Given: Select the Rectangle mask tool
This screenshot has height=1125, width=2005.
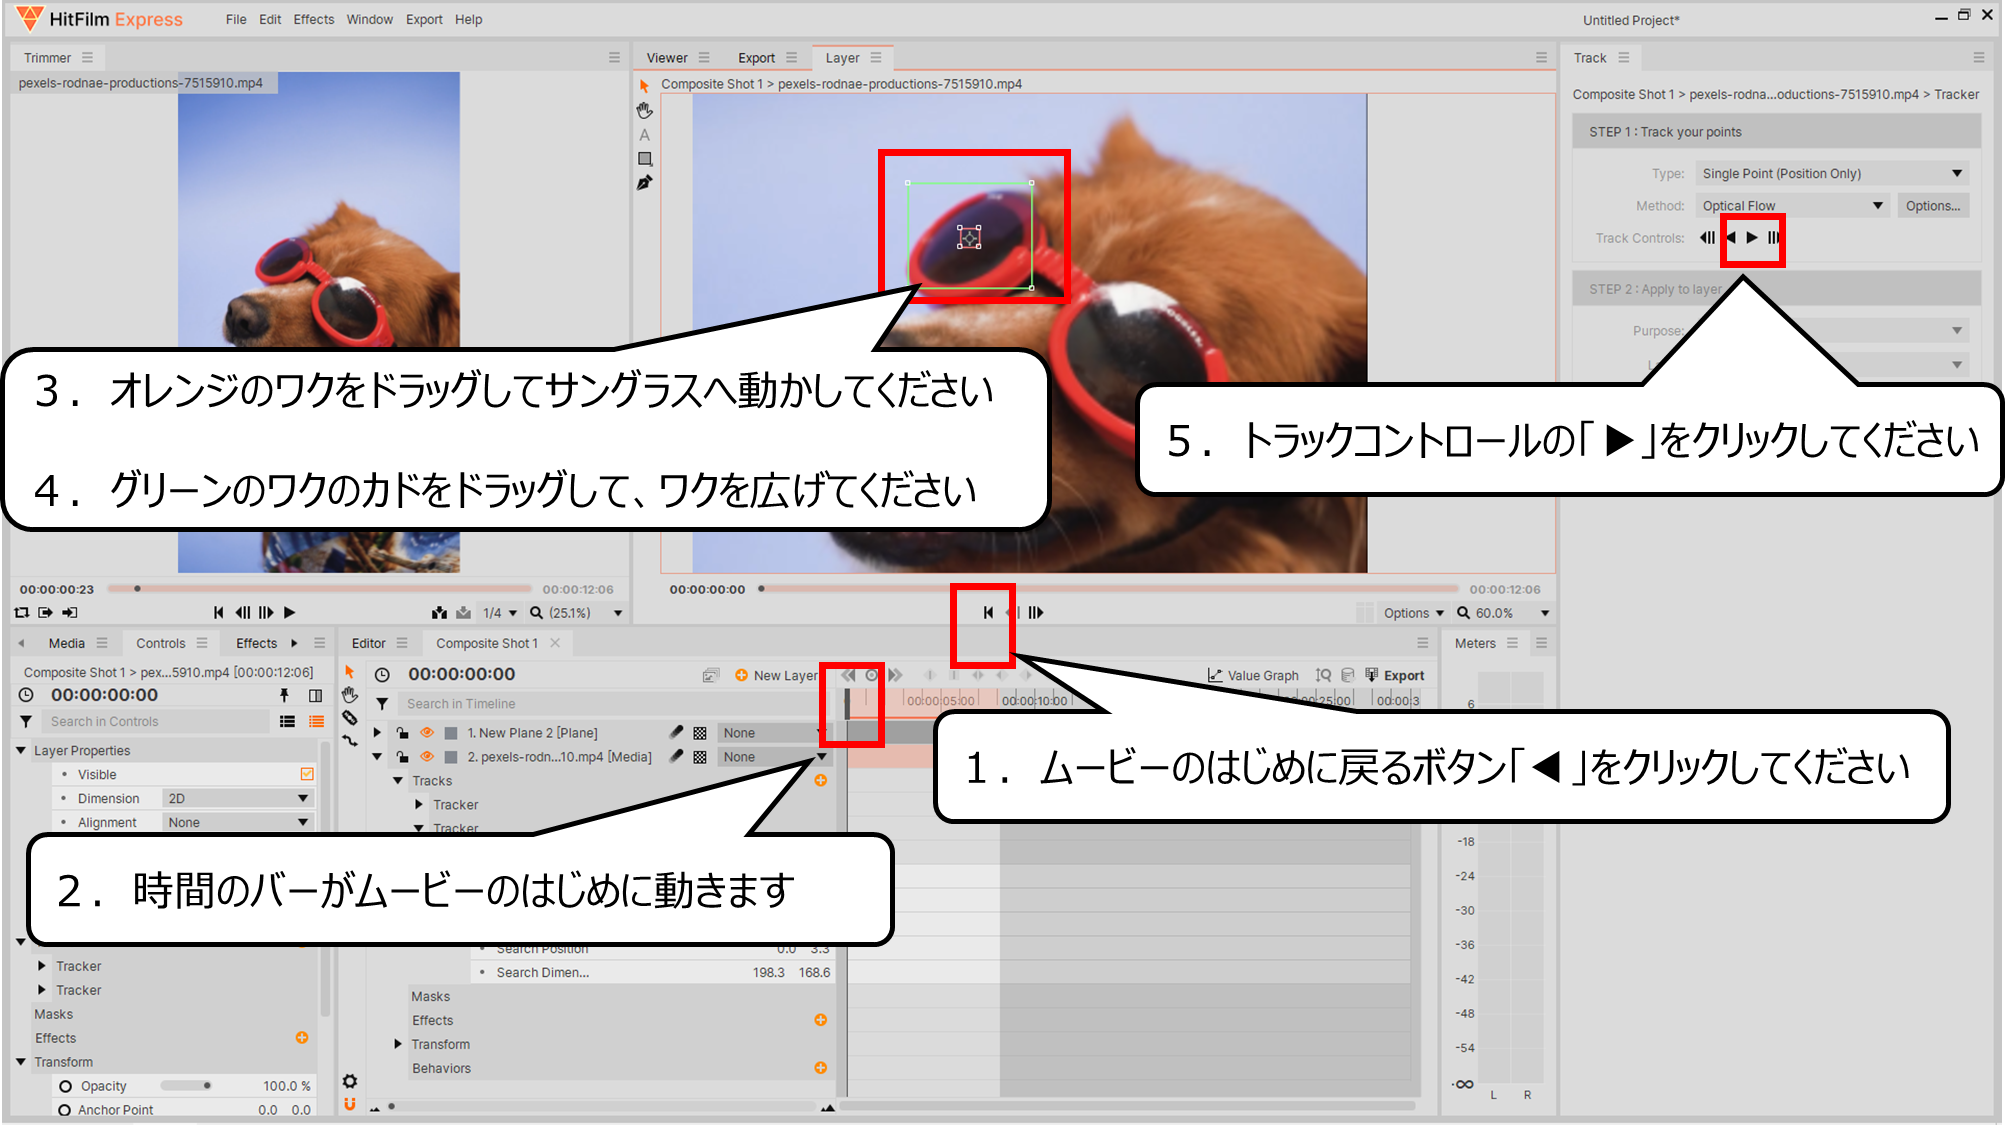Looking at the screenshot, I should [x=645, y=159].
